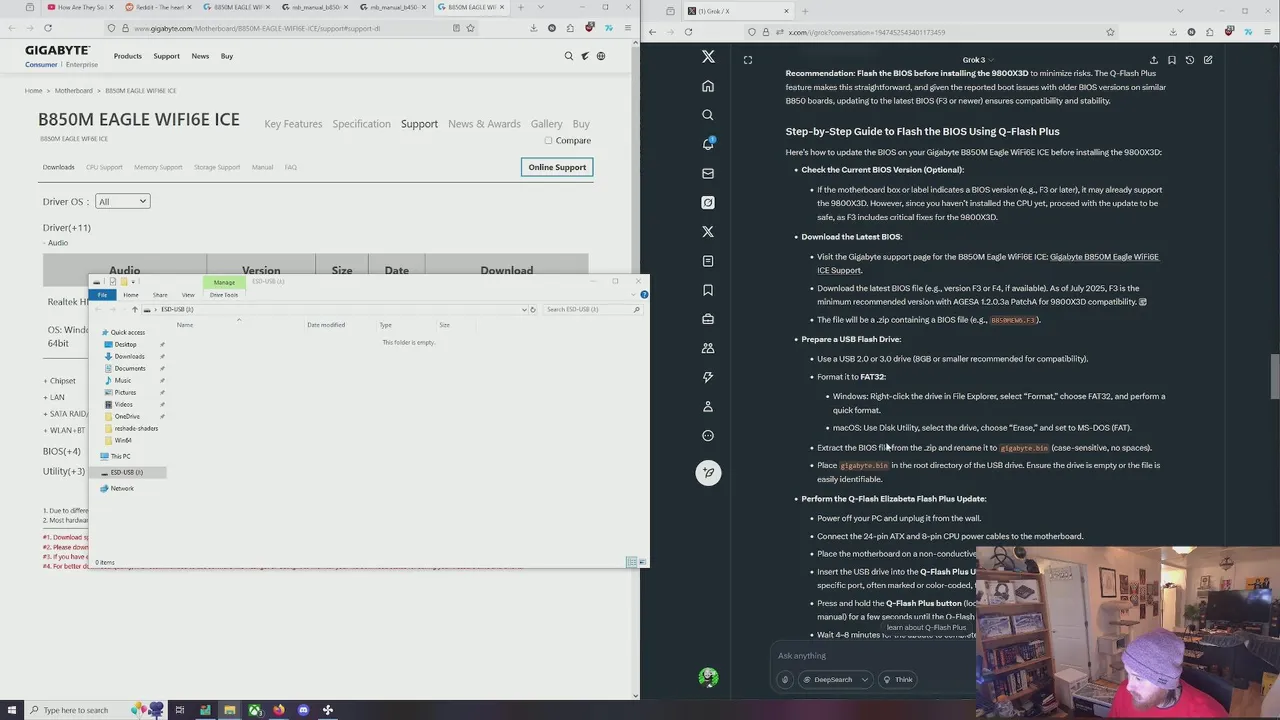The width and height of the screenshot is (1280, 720).
Task: Open Drive Tools ribbon tab
Action: pos(224,295)
